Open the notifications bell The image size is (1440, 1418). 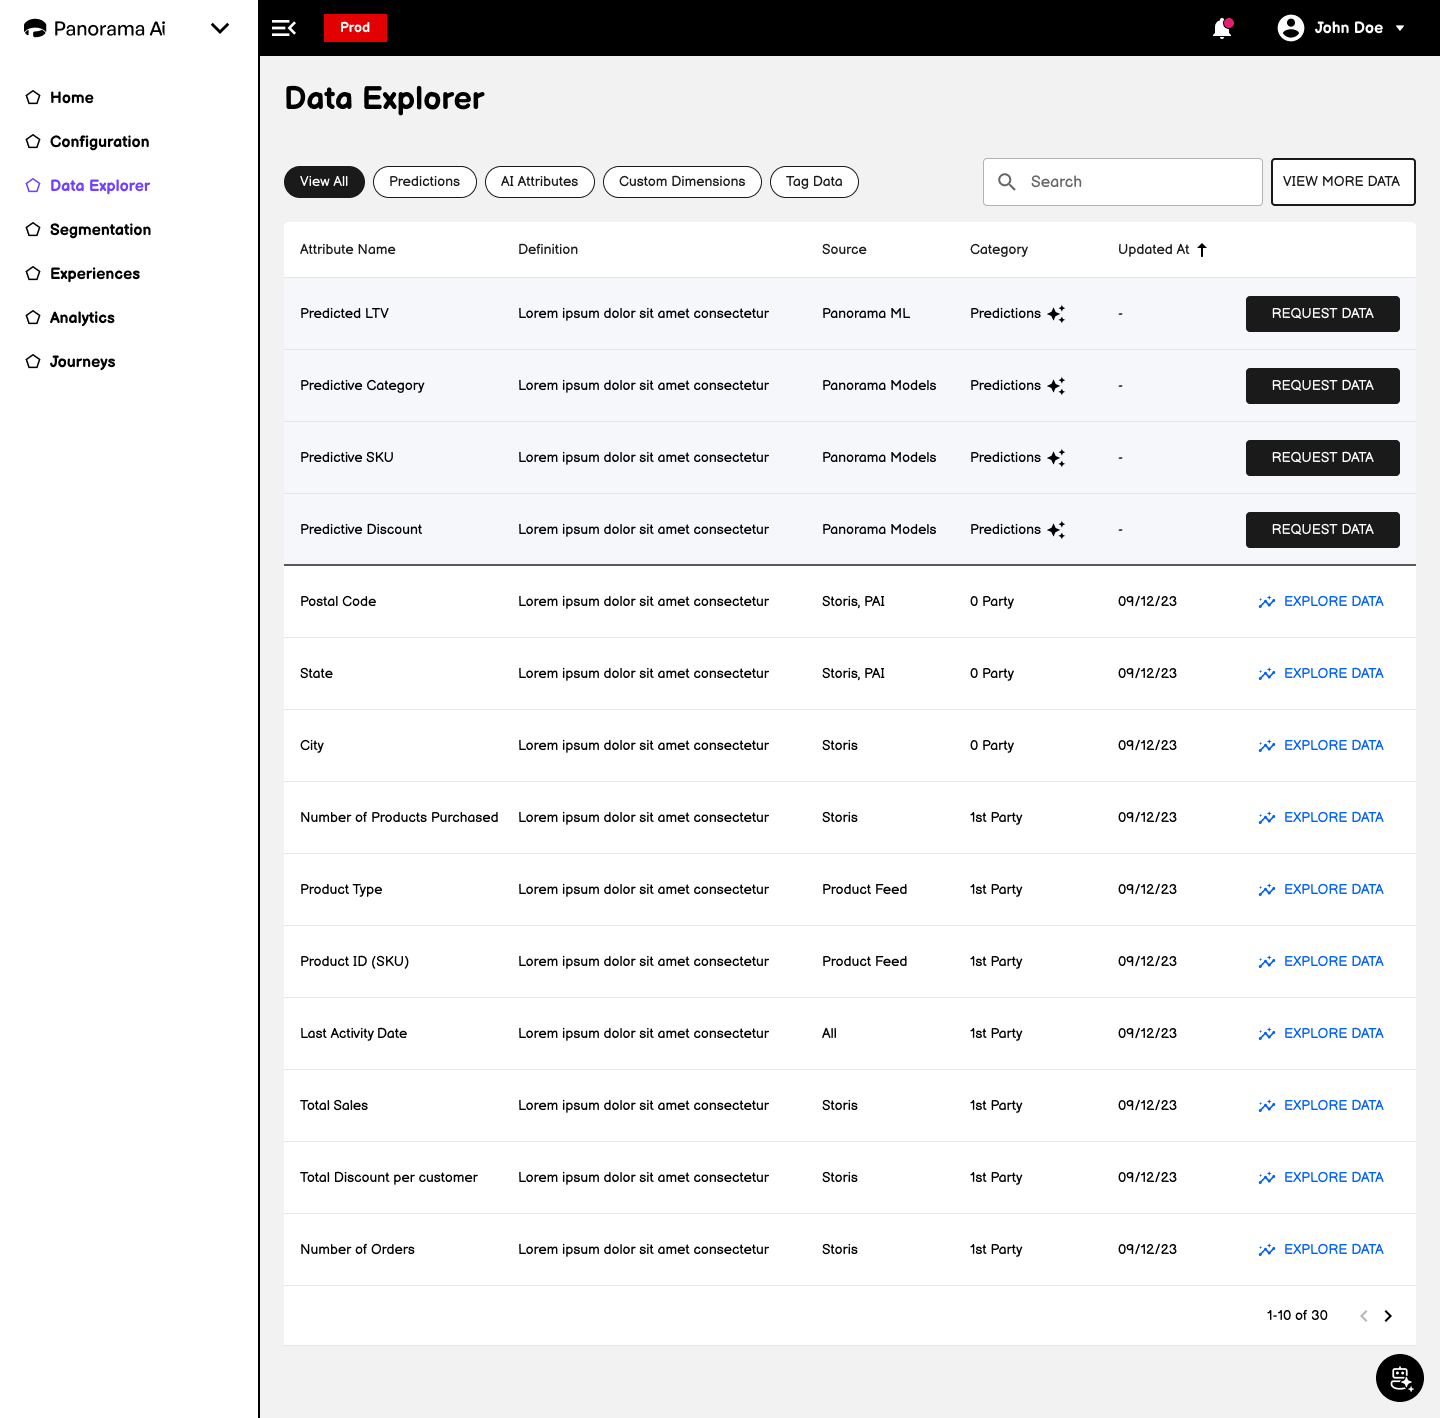click(x=1222, y=28)
